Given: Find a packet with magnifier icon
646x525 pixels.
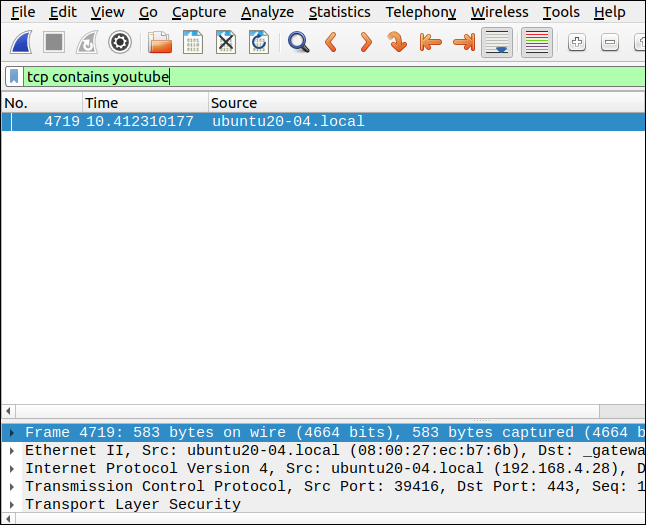Looking at the screenshot, I should pos(299,42).
